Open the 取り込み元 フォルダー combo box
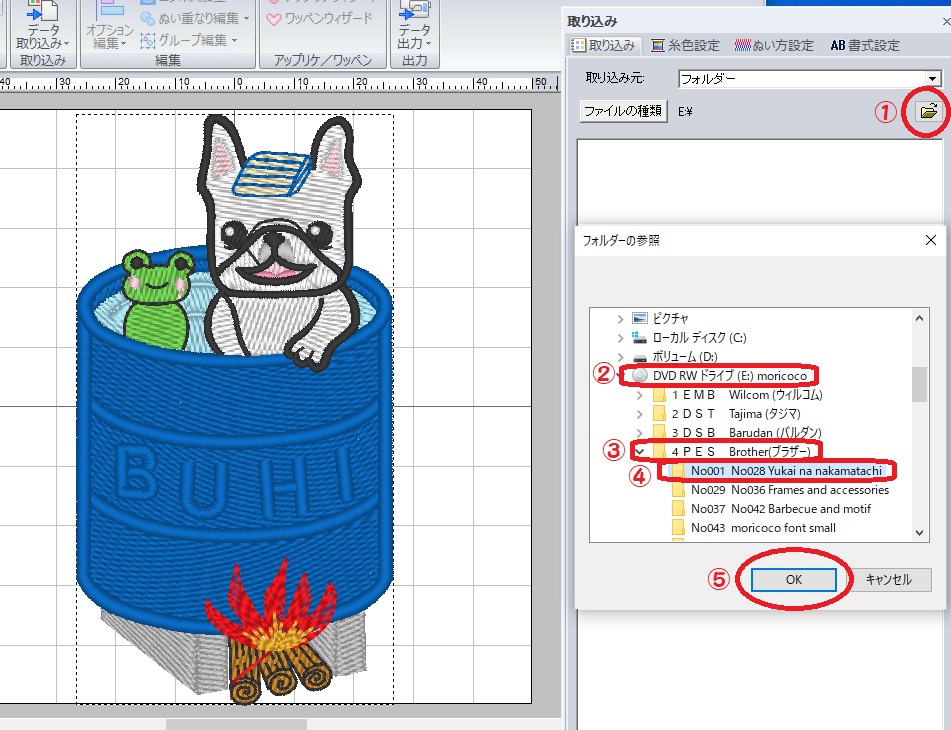Screen dimensions: 951x730 point(810,78)
